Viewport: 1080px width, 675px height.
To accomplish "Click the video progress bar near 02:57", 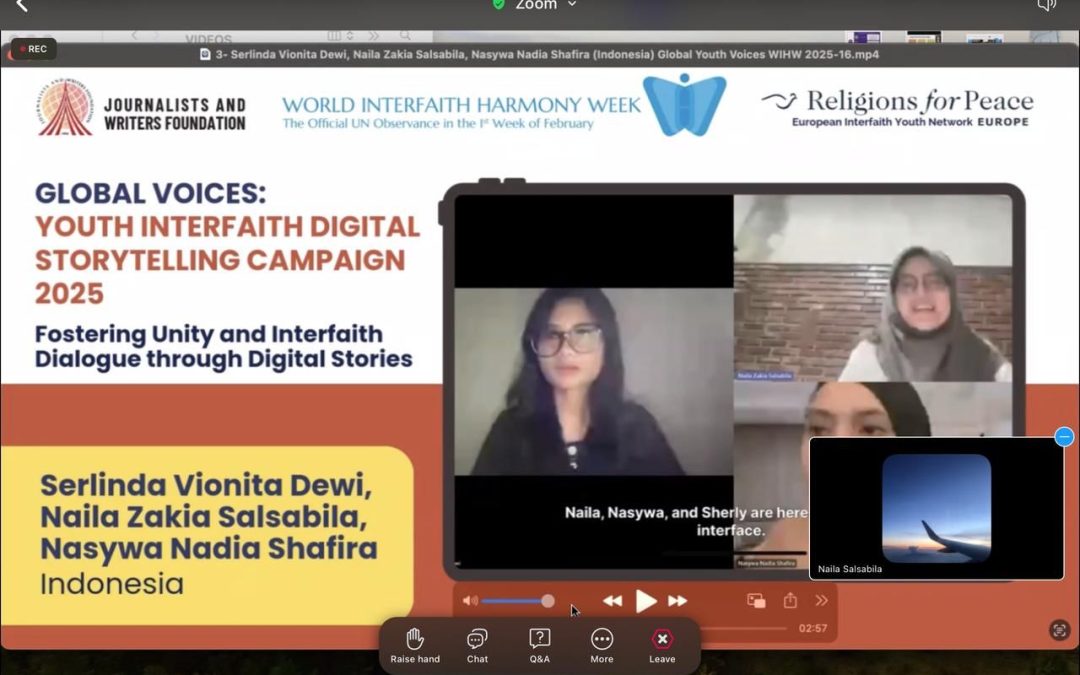I will tap(744, 628).
